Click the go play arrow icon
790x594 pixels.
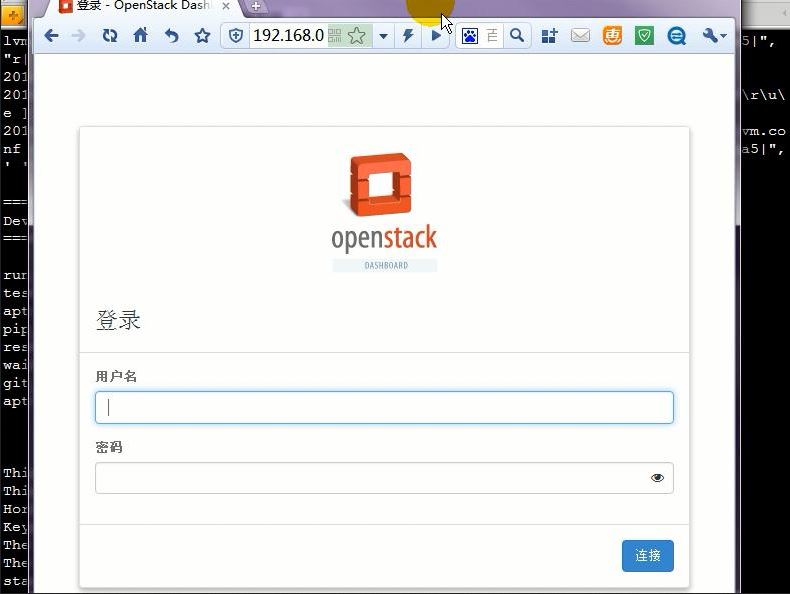click(436, 36)
